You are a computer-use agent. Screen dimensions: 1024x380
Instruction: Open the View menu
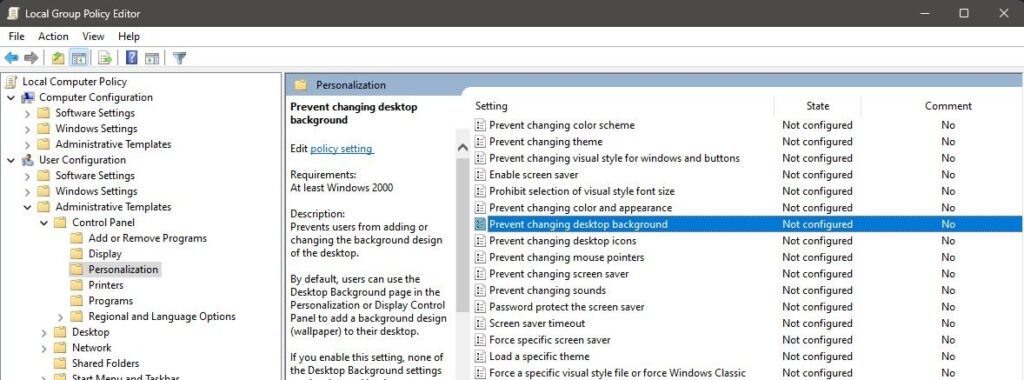point(93,37)
